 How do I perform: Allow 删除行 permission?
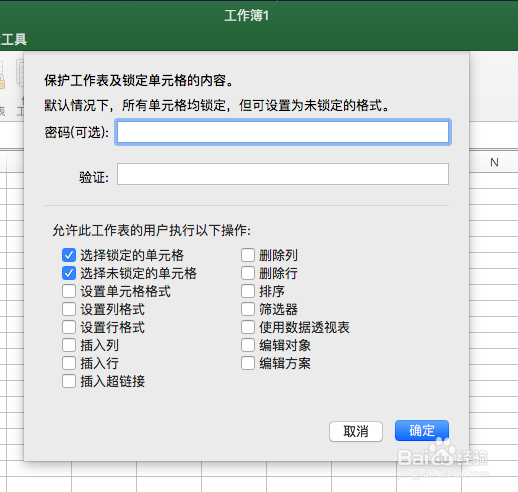pyautogui.click(x=248, y=273)
